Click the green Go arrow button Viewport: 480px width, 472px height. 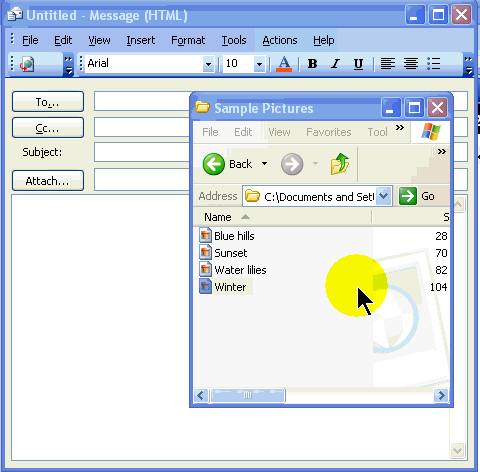click(408, 196)
